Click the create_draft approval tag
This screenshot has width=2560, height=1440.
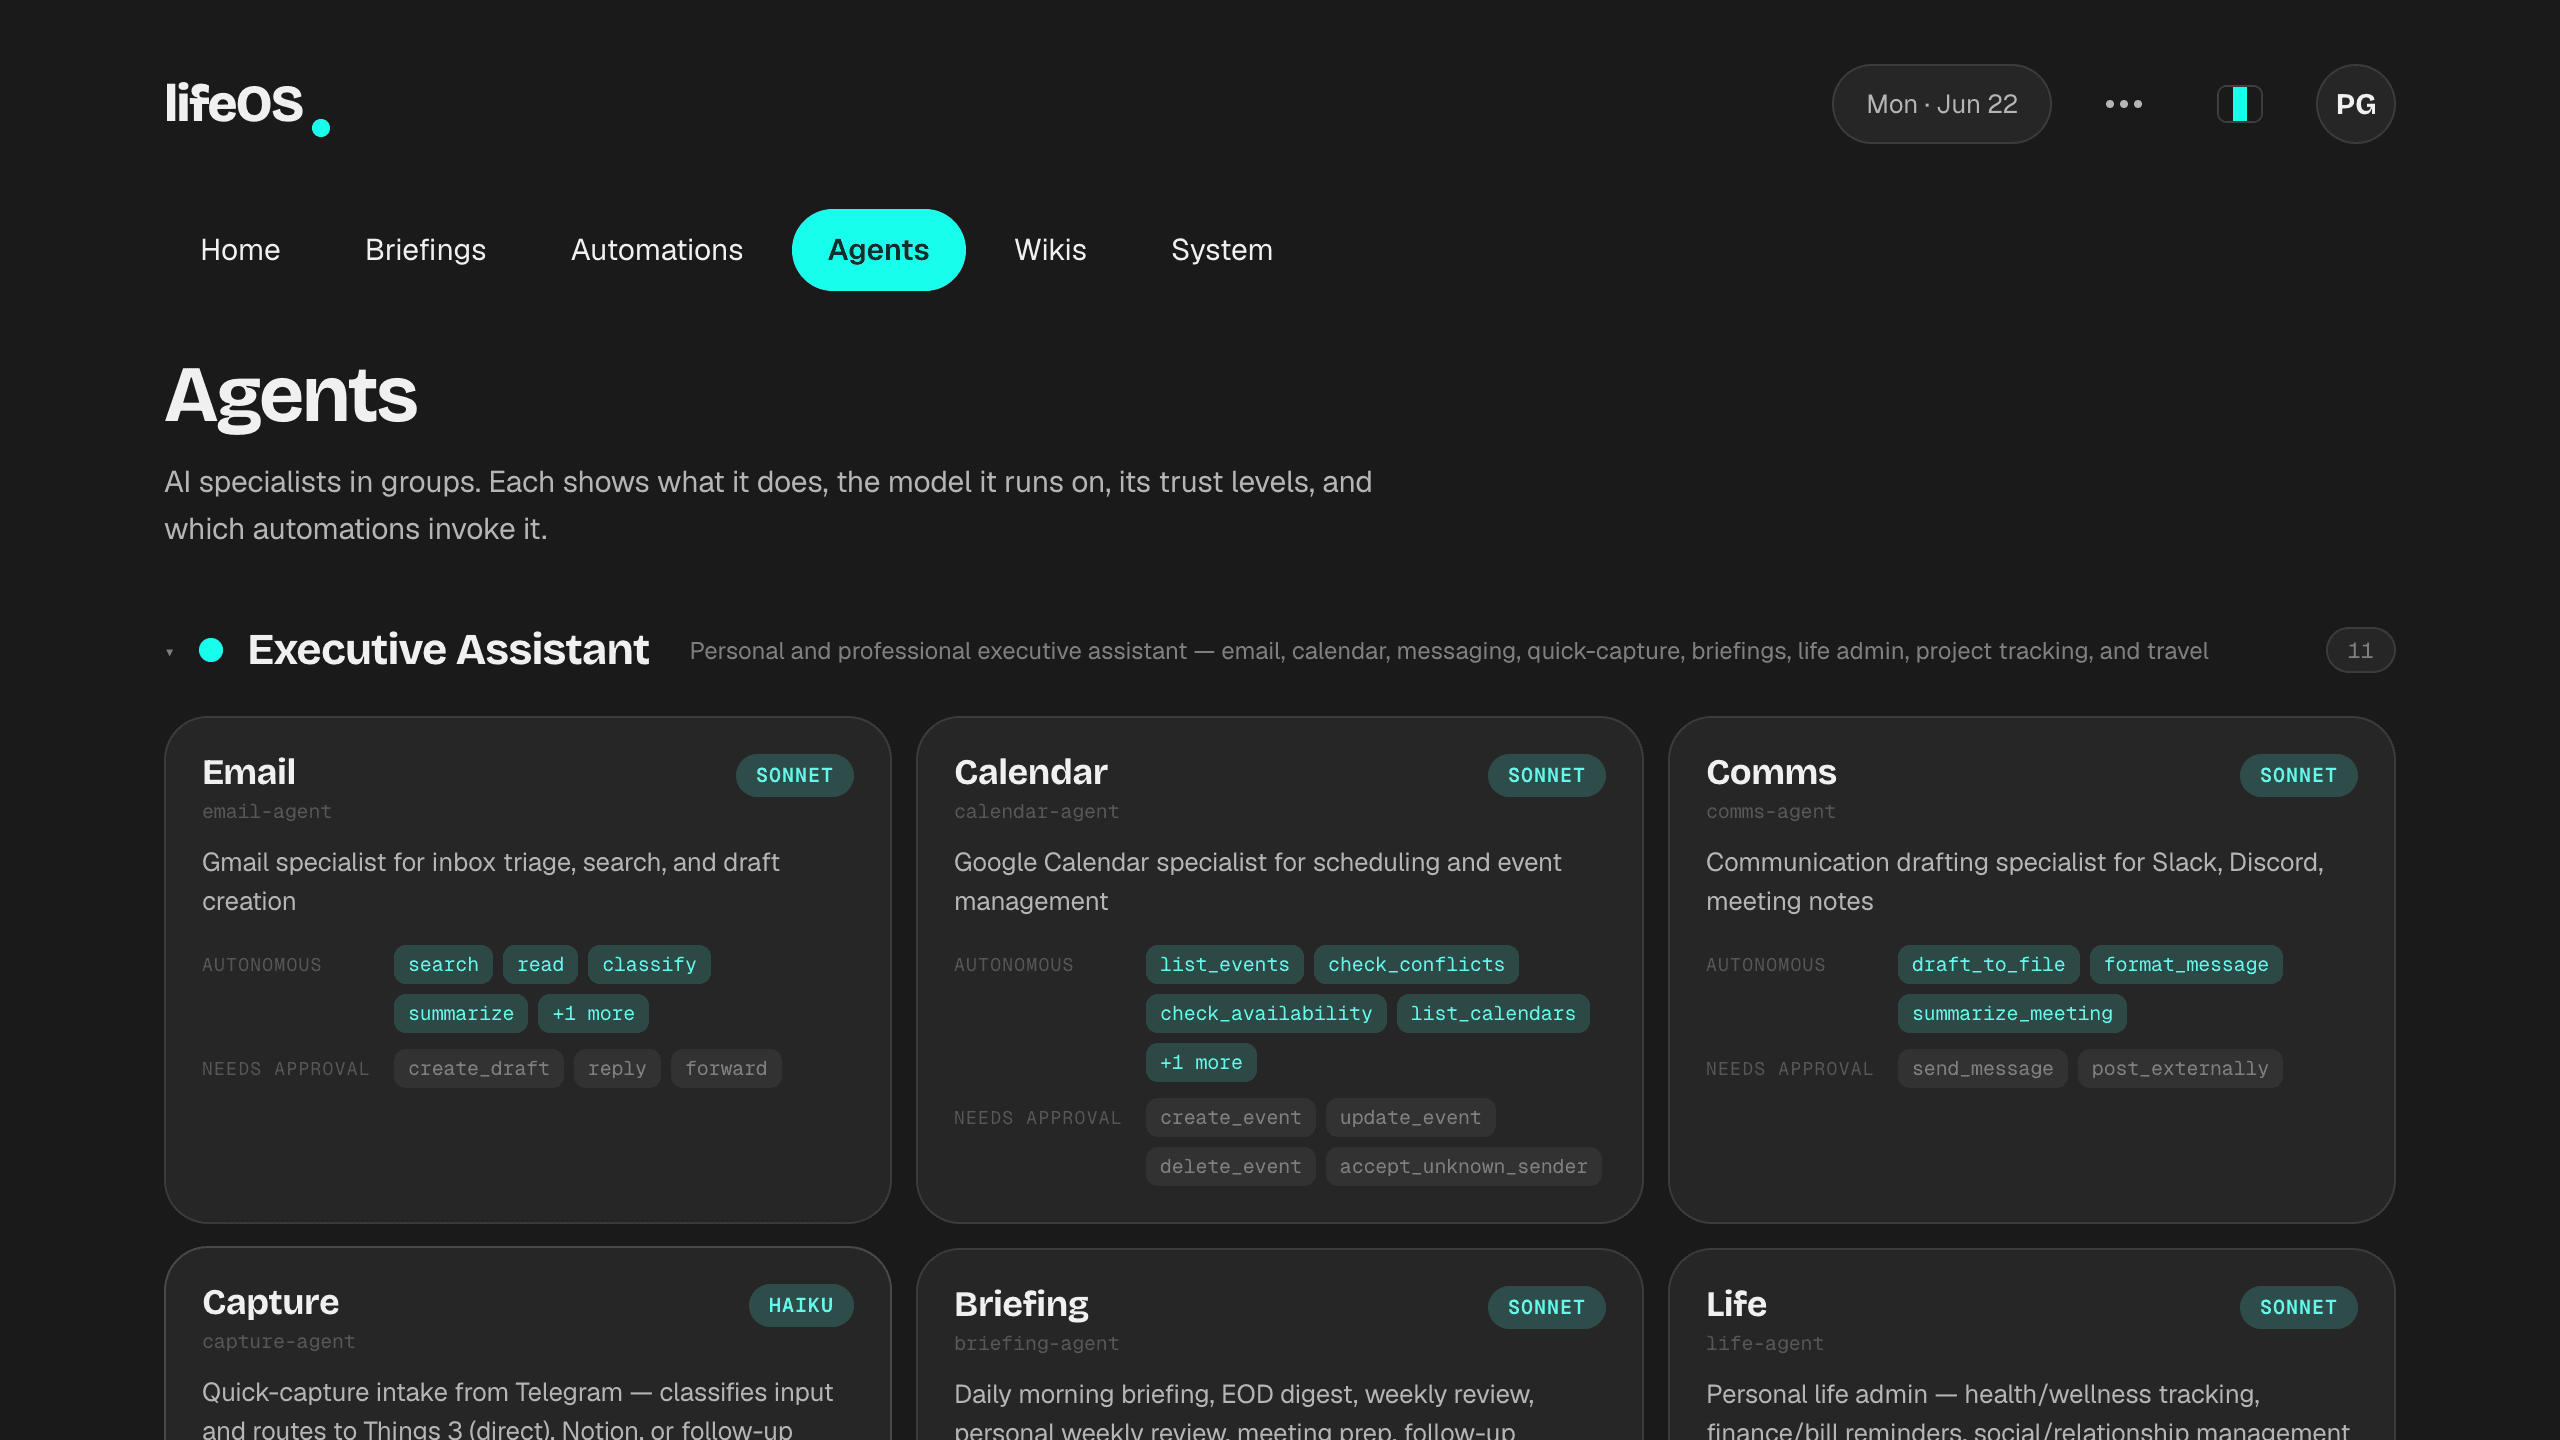(x=478, y=1069)
